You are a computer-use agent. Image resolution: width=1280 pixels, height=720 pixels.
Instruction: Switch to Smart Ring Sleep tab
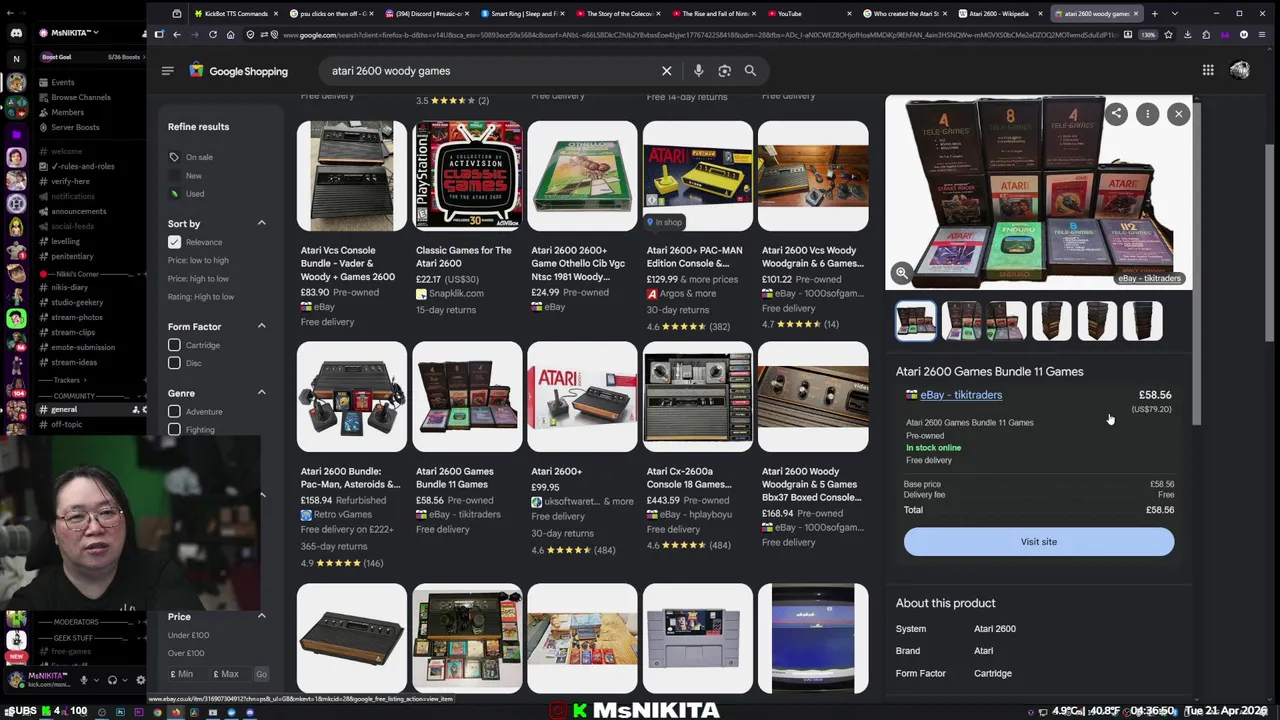point(521,14)
